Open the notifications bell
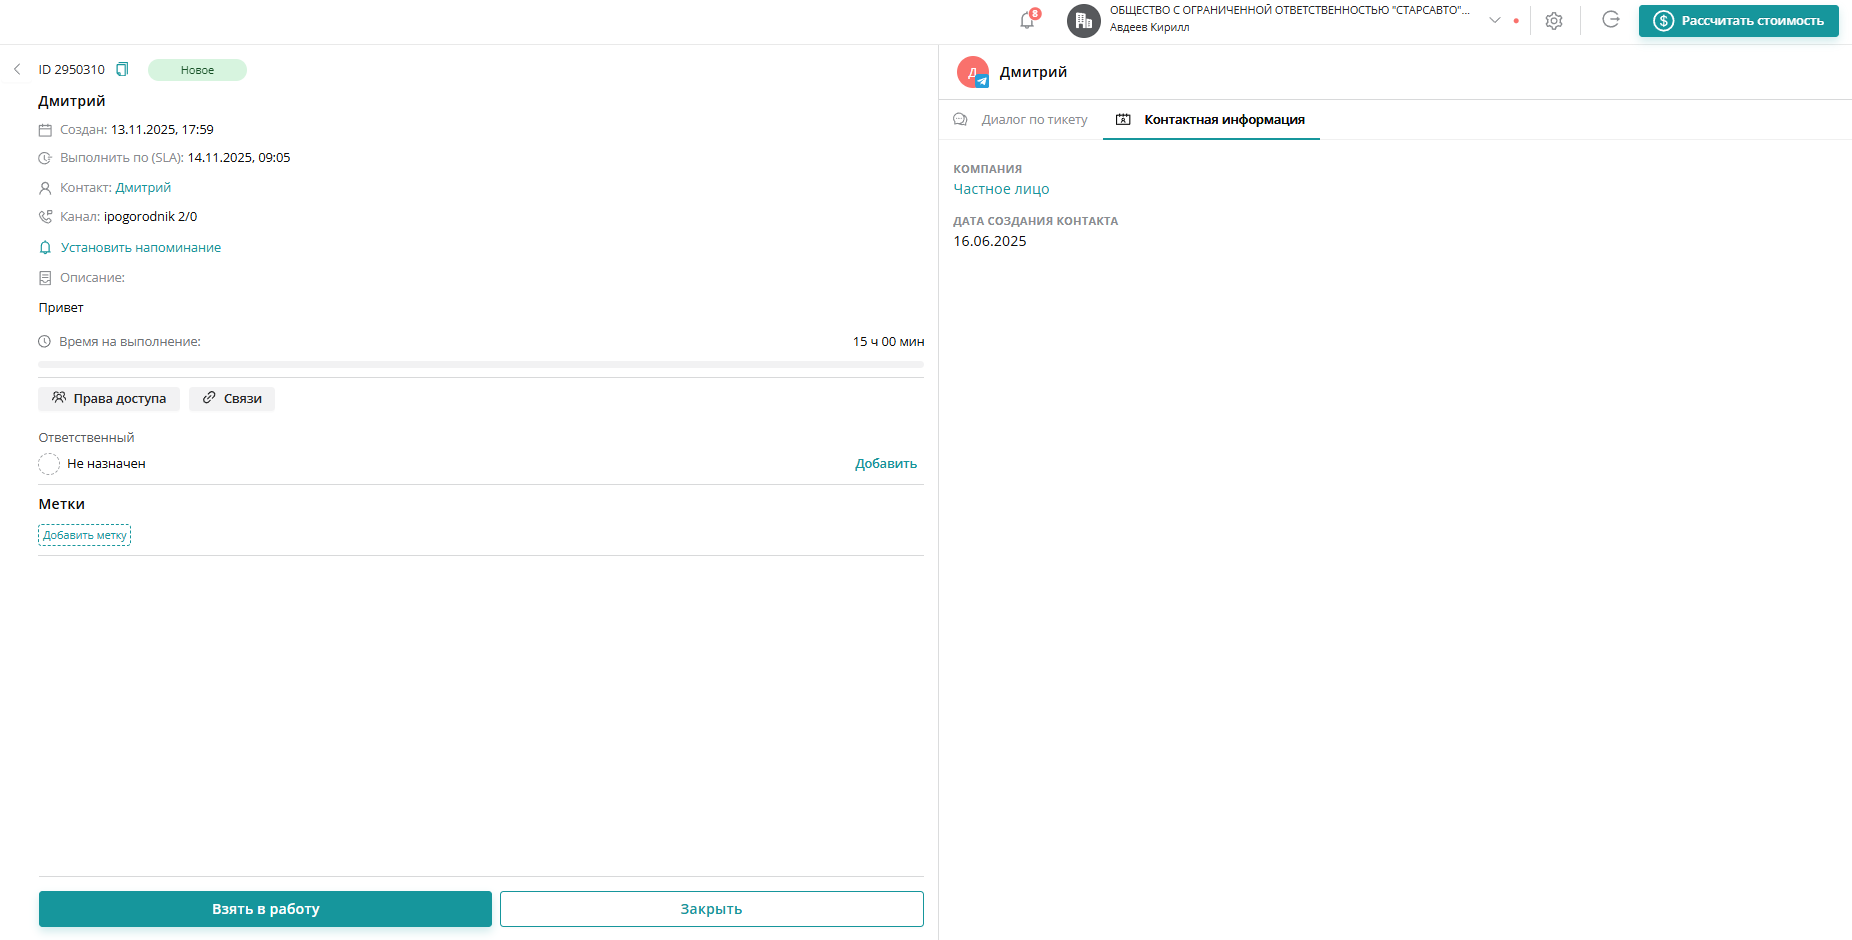Image resolution: width=1852 pixels, height=940 pixels. 1028,20
